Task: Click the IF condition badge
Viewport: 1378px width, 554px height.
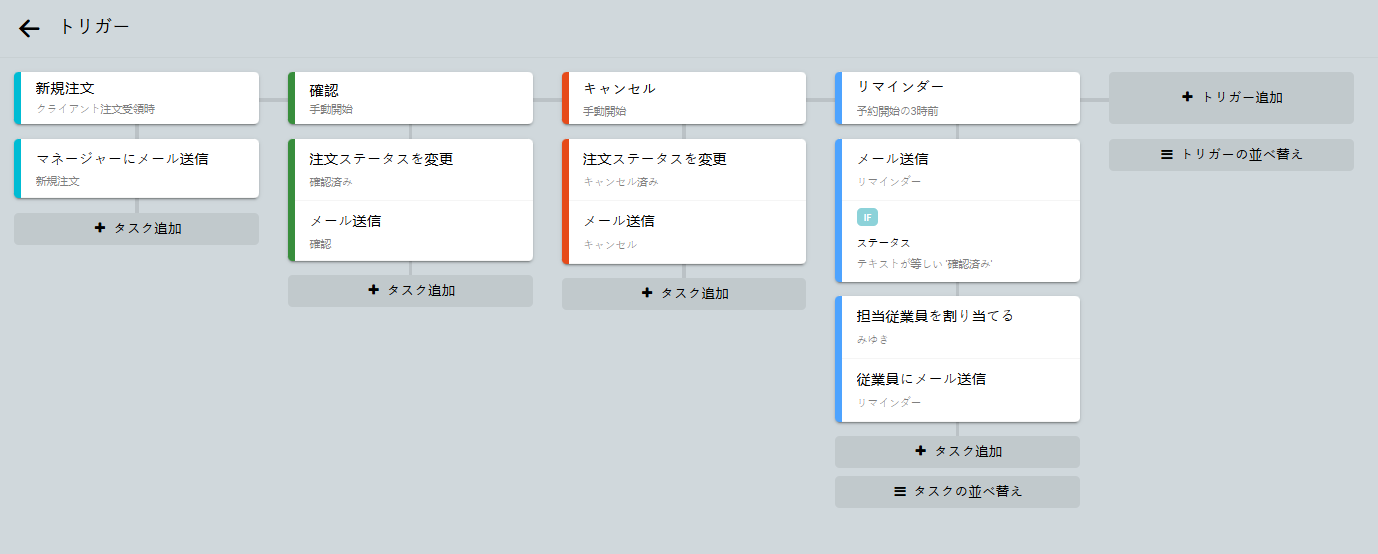Action: click(x=867, y=217)
